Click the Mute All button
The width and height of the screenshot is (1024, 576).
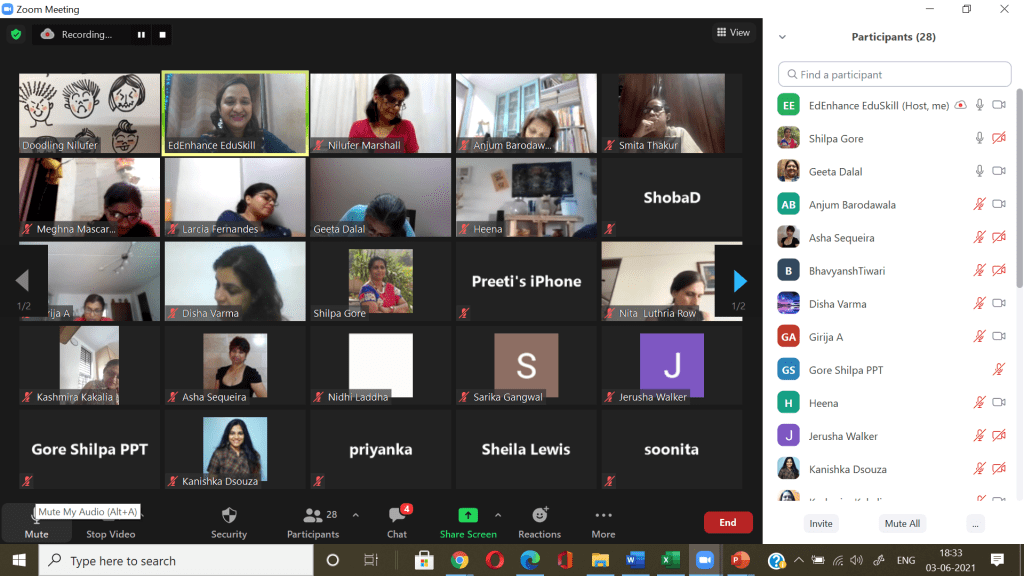[x=902, y=523]
